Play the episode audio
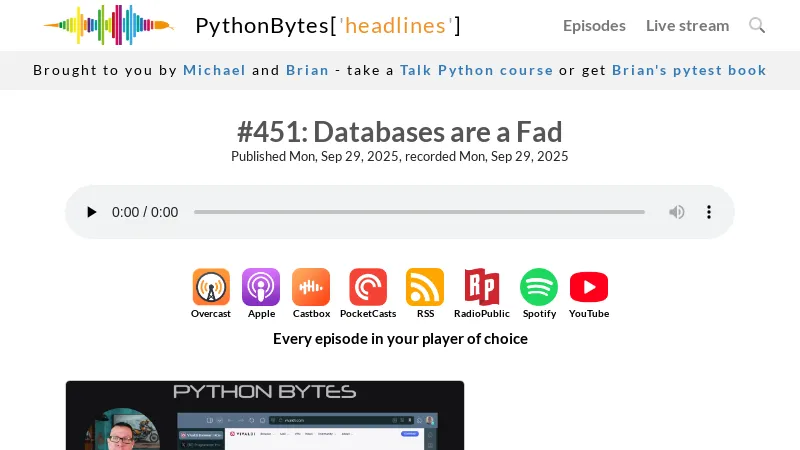Screen dimensions: 800x450 tap(92, 212)
